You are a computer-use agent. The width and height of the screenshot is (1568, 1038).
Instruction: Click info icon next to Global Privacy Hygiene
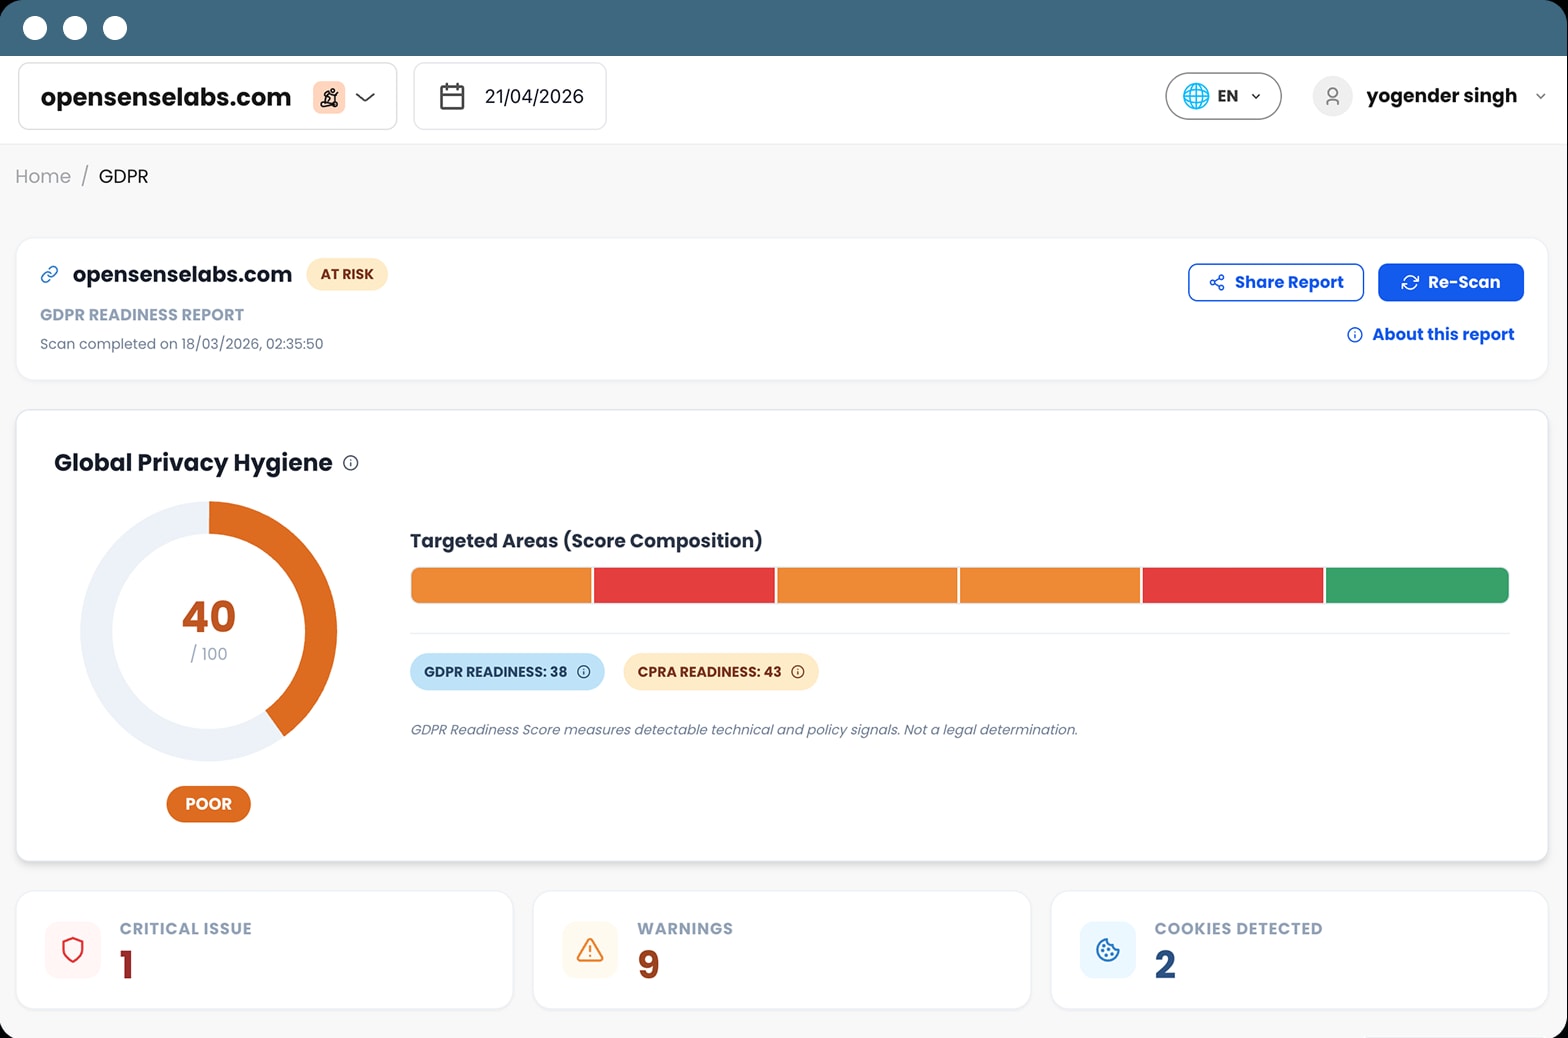(x=351, y=463)
